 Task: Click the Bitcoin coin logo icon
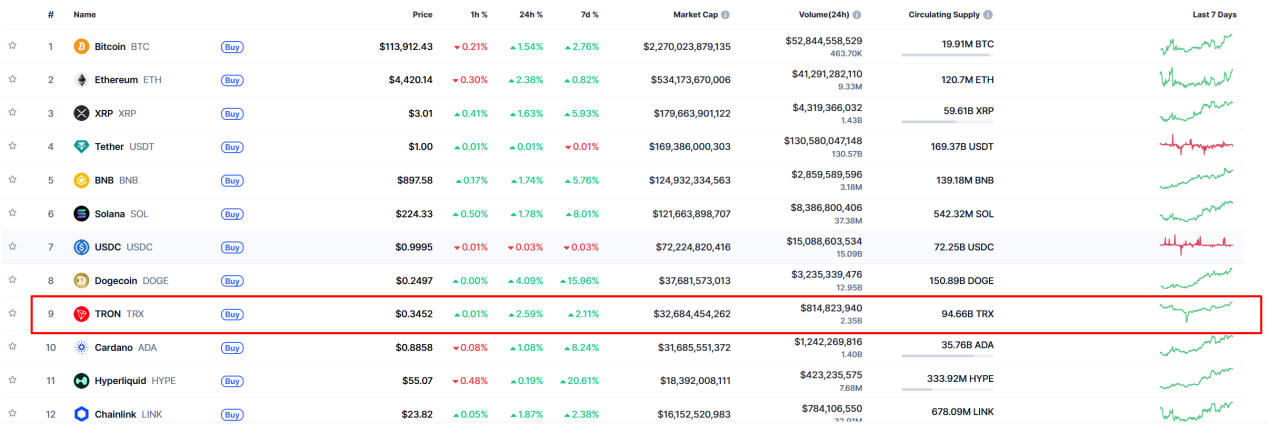point(82,46)
